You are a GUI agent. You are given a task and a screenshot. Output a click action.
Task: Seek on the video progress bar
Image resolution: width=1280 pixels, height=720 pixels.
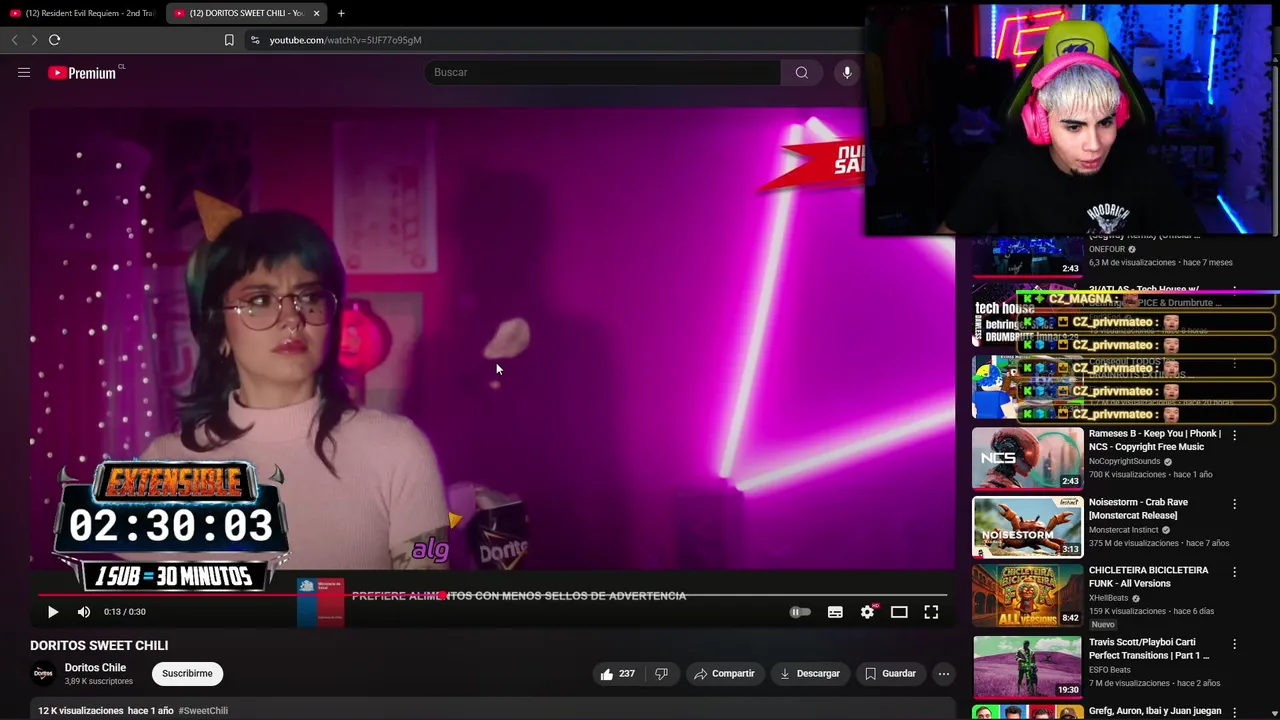(x=492, y=595)
